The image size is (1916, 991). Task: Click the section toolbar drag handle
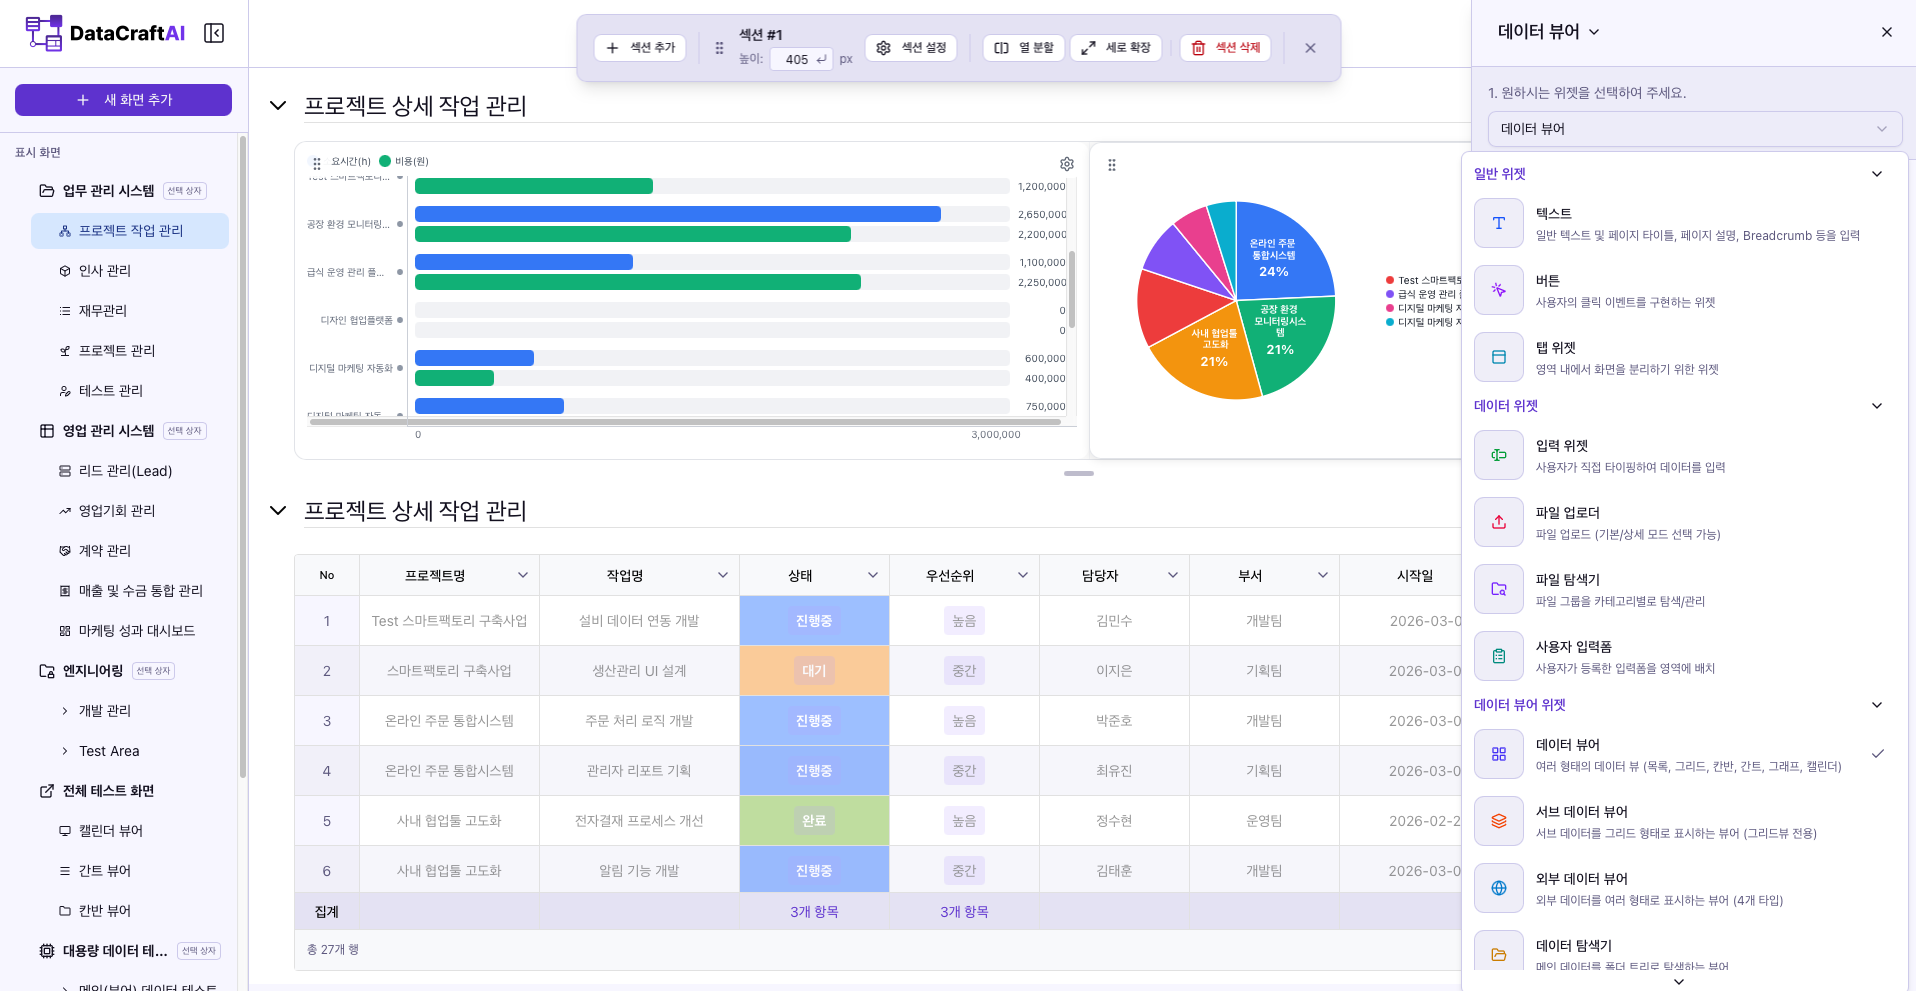click(719, 48)
